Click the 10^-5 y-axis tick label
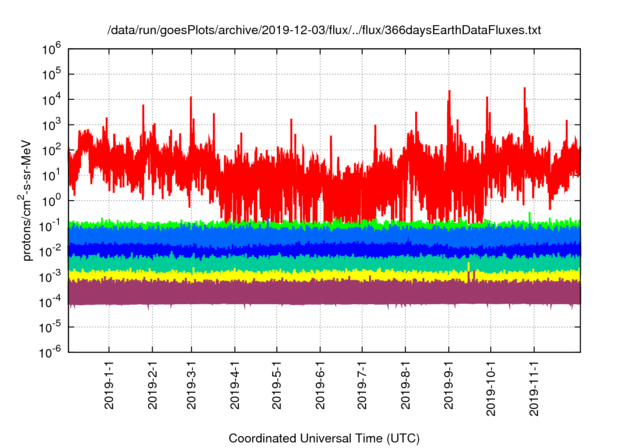 (x=51, y=327)
